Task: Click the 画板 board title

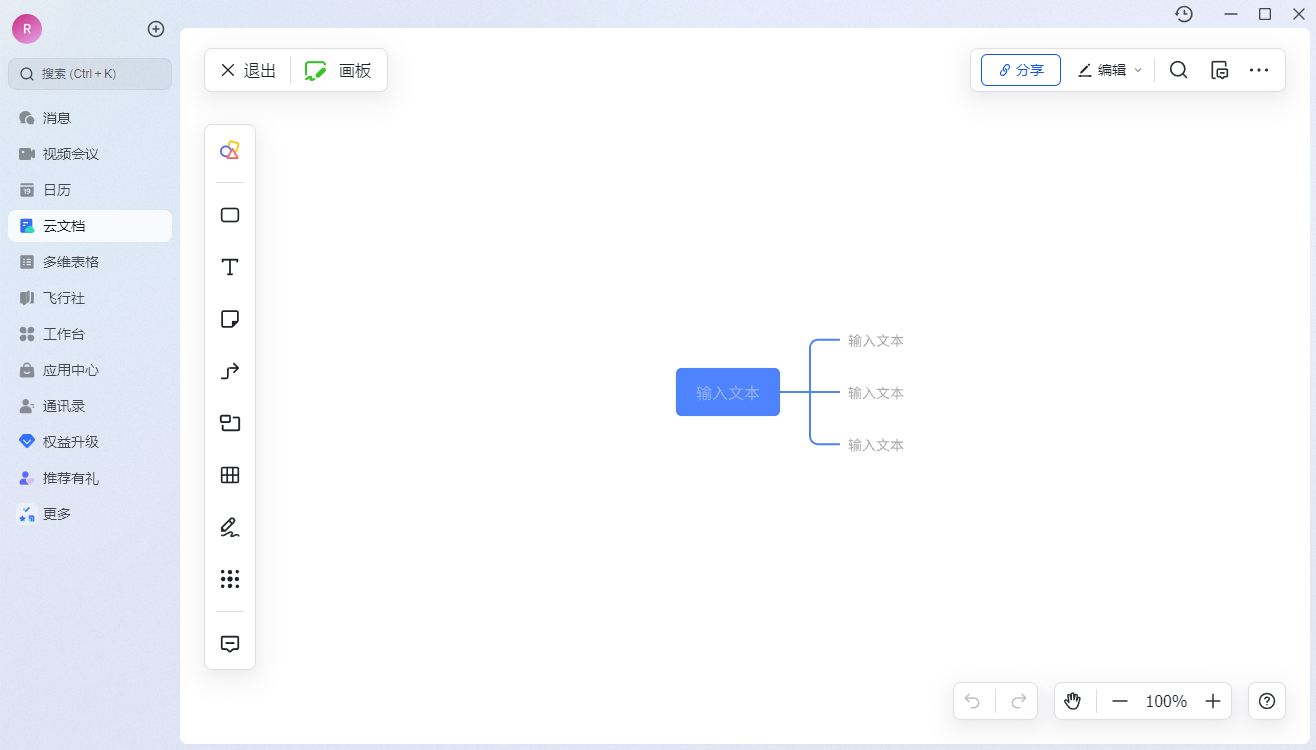Action: point(355,70)
